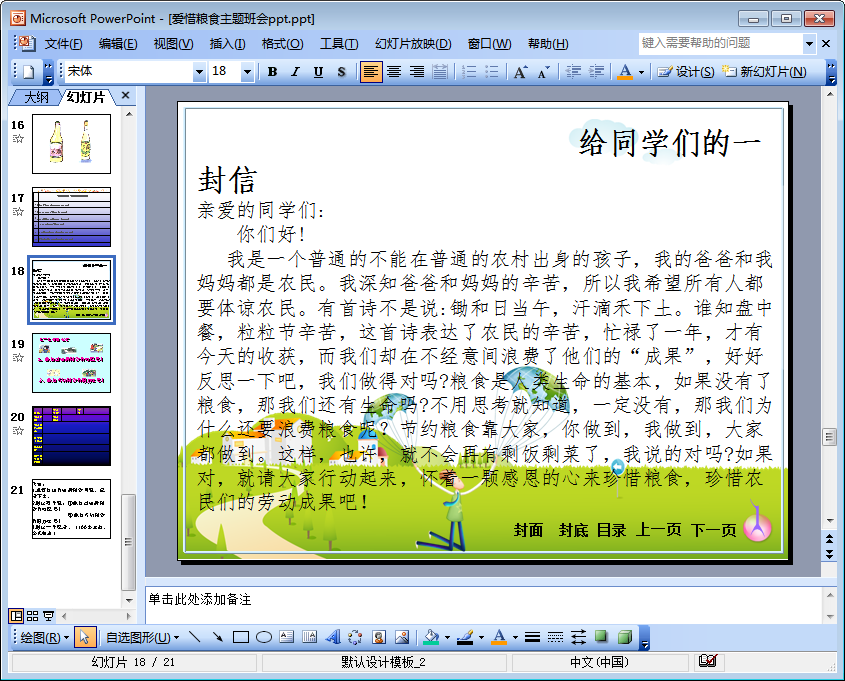Apply bold formatting
This screenshot has width=845, height=681.
pos(273,72)
